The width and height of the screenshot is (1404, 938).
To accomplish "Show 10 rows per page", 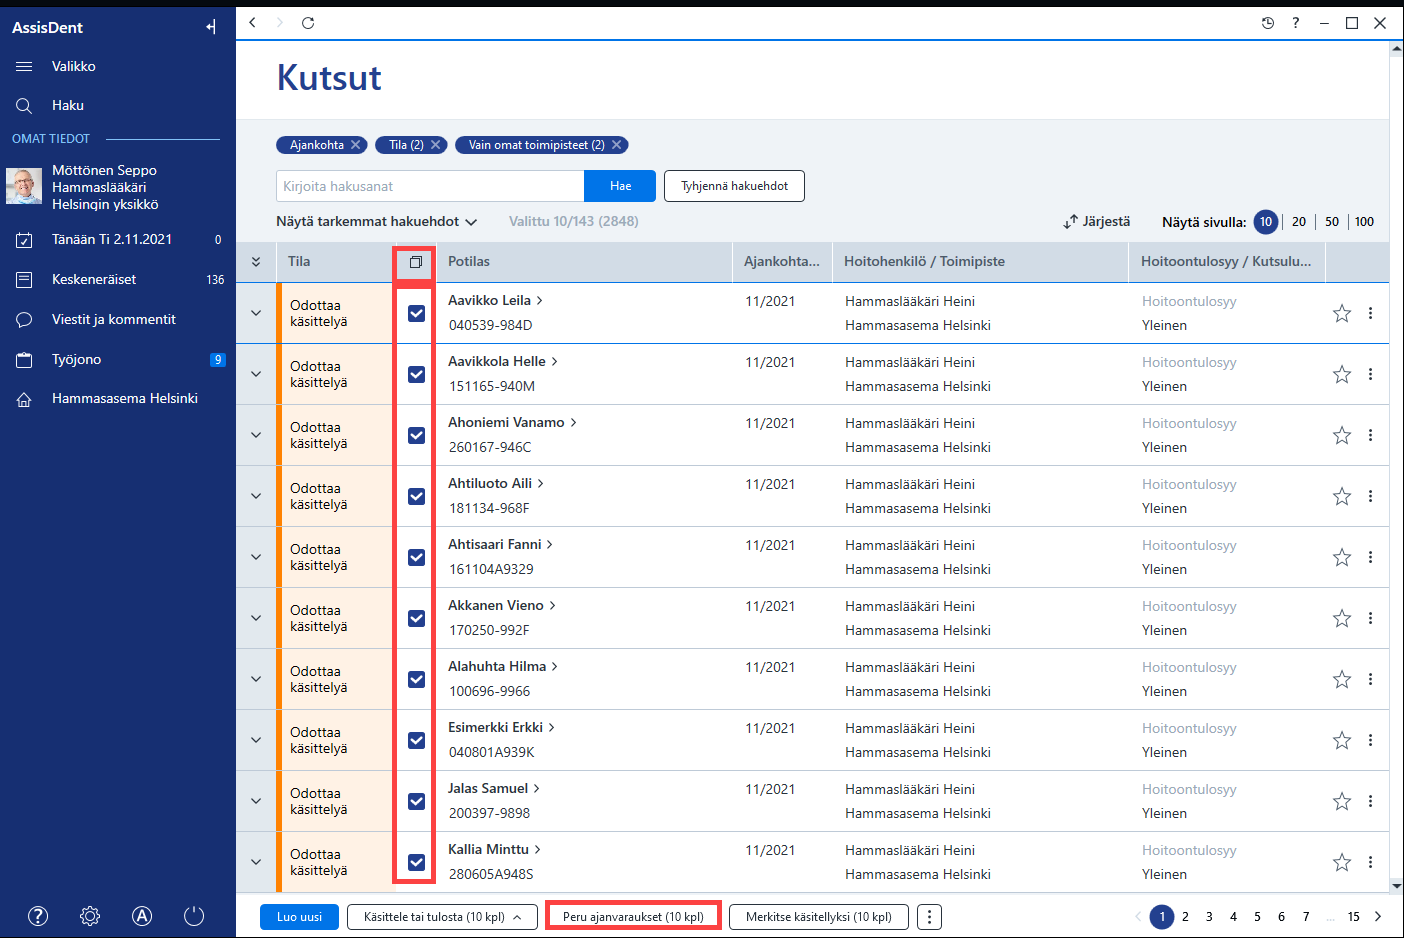I will pyautogui.click(x=1266, y=222).
